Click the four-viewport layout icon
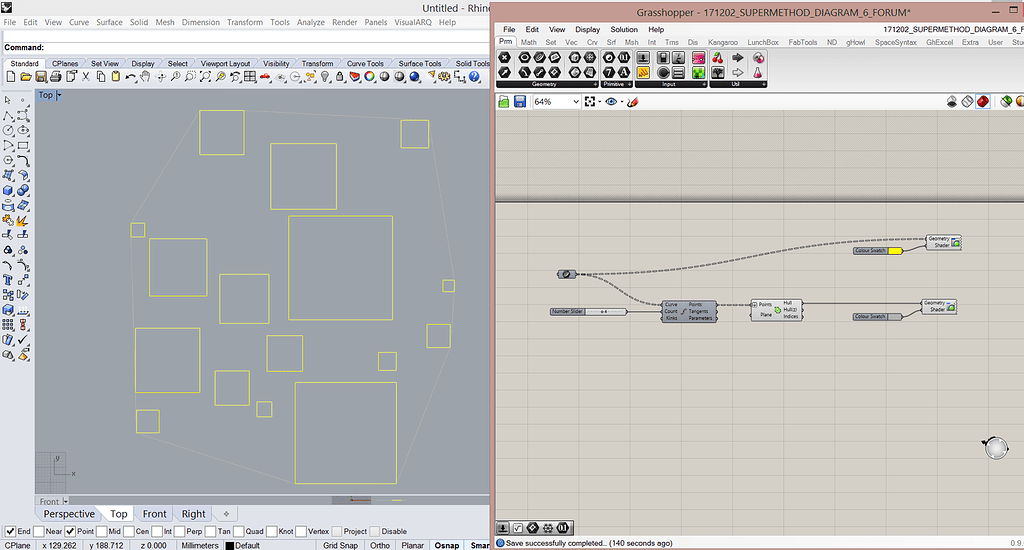The height and width of the screenshot is (550, 1024). tap(250, 77)
